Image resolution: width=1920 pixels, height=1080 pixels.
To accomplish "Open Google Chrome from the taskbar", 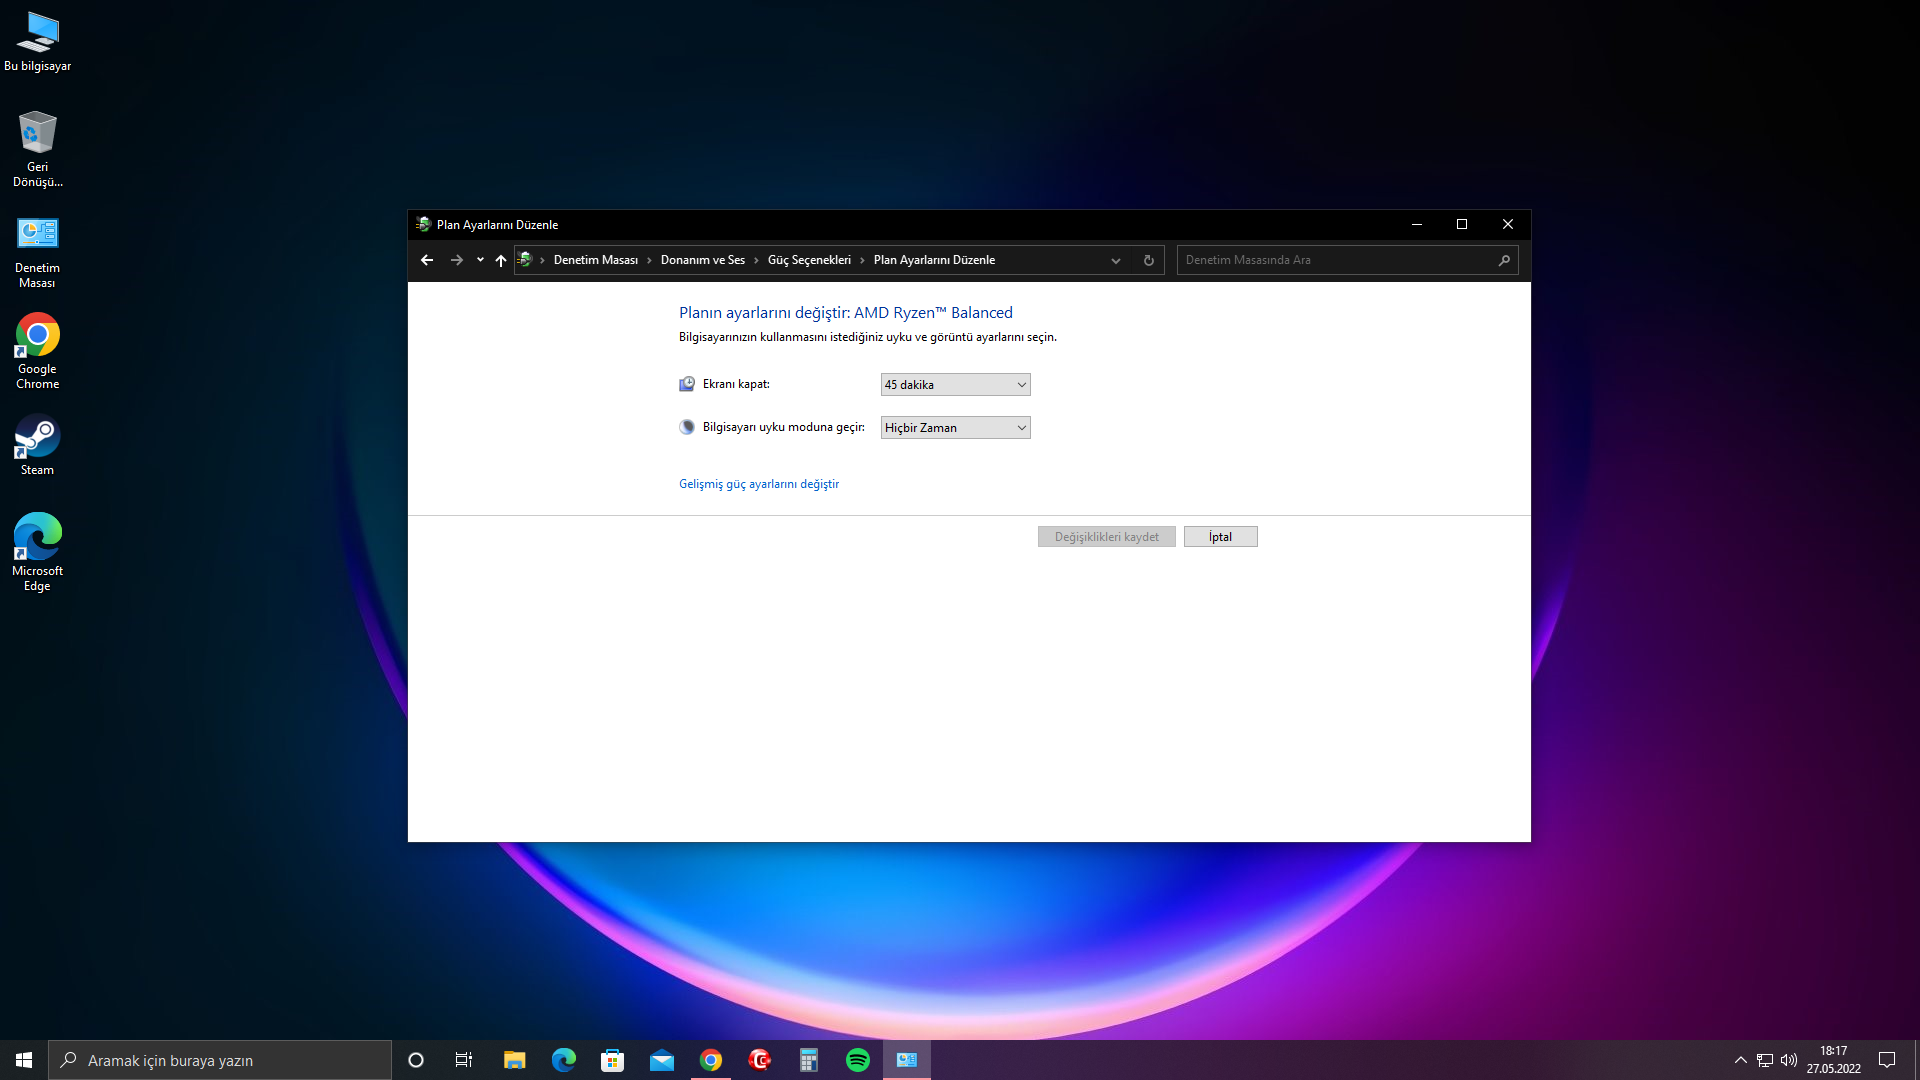I will point(711,1060).
